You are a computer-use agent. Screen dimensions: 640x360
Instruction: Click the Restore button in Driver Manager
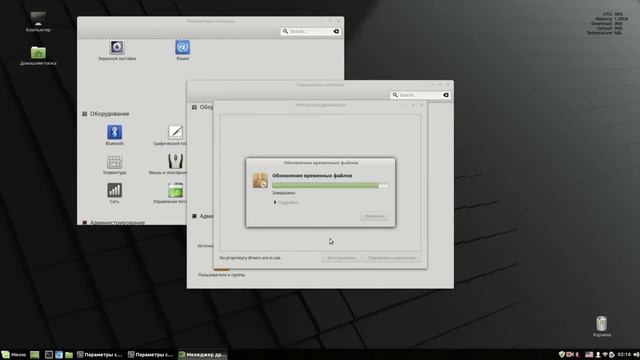coord(341,258)
